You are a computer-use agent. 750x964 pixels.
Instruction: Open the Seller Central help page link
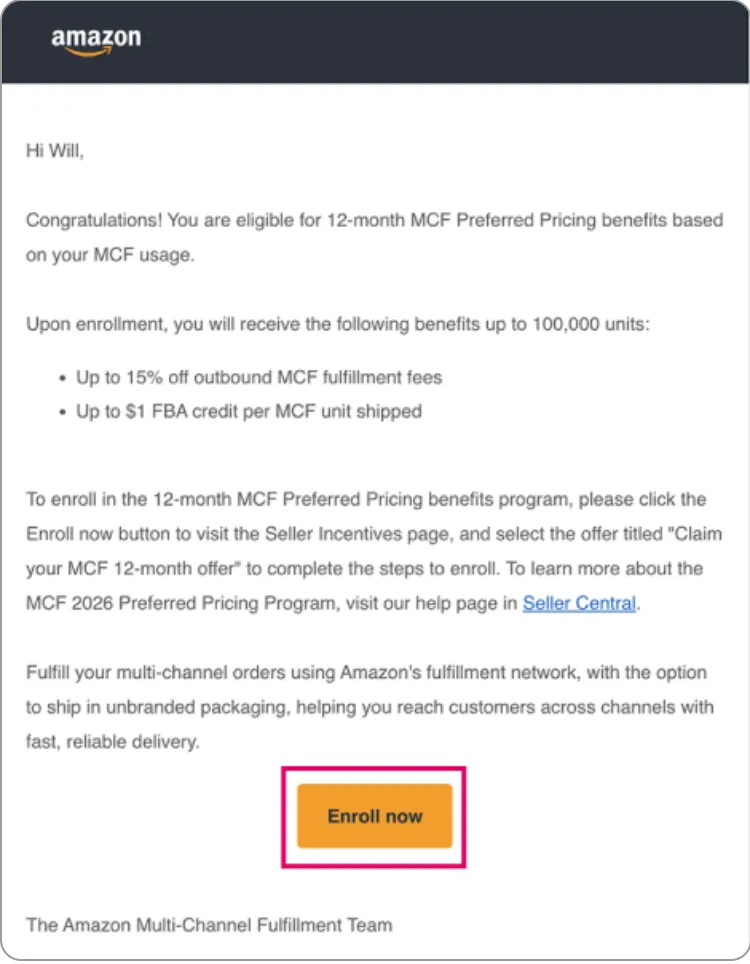tap(579, 603)
